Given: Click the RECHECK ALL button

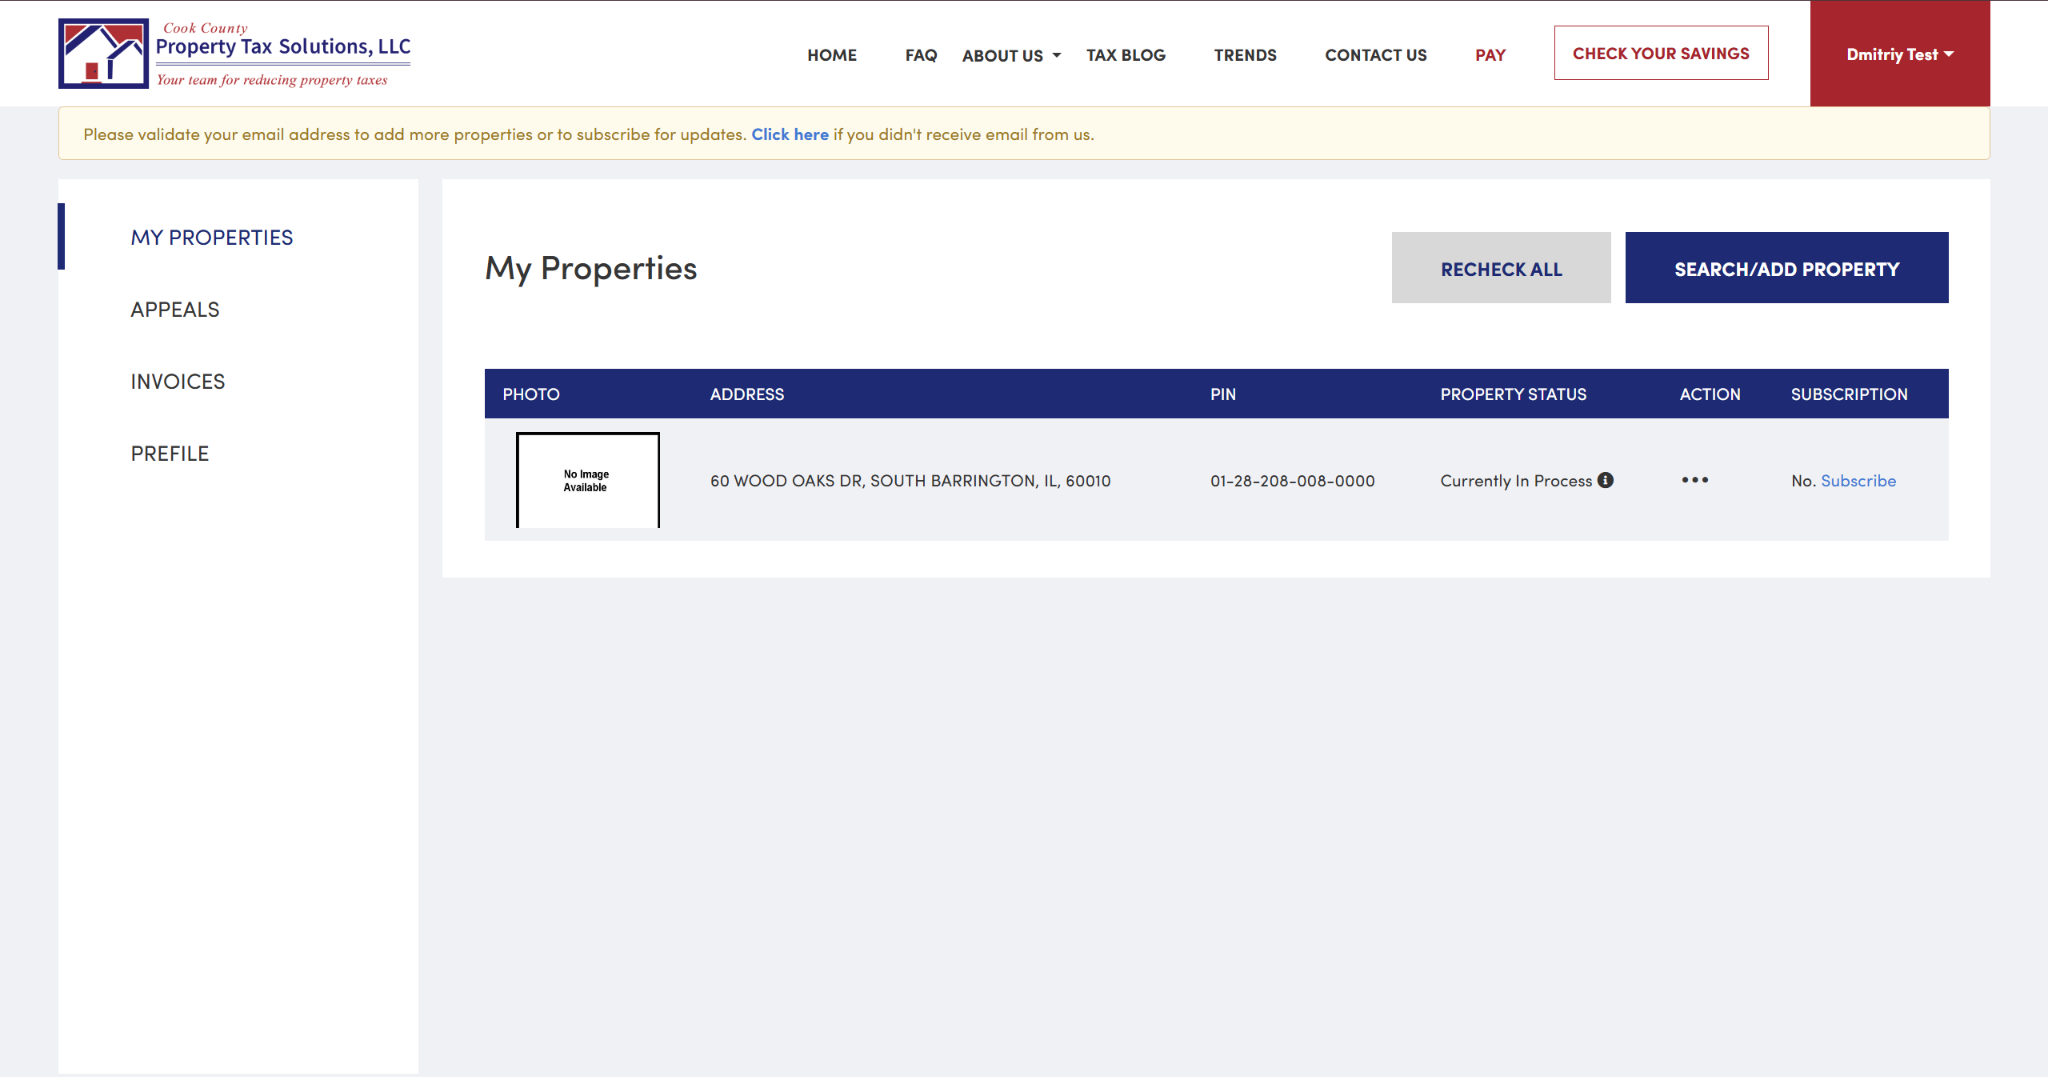Looking at the screenshot, I should point(1501,268).
